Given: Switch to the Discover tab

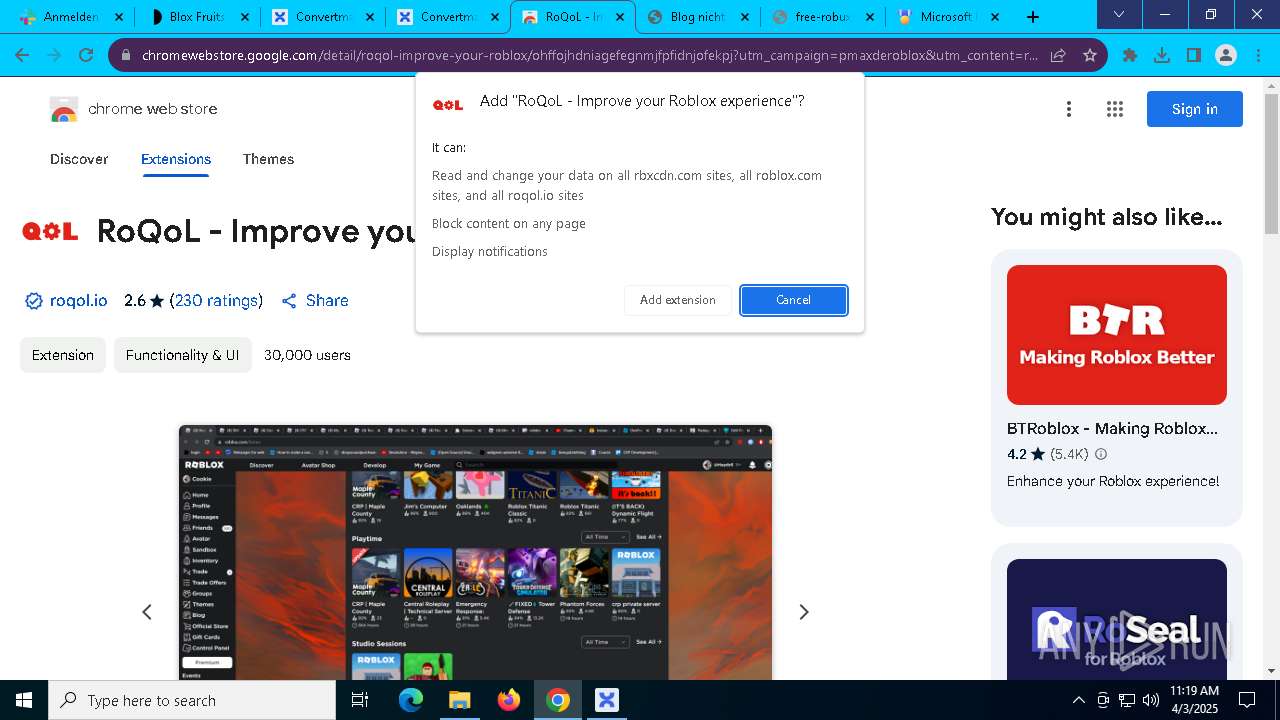Looking at the screenshot, I should [79, 159].
